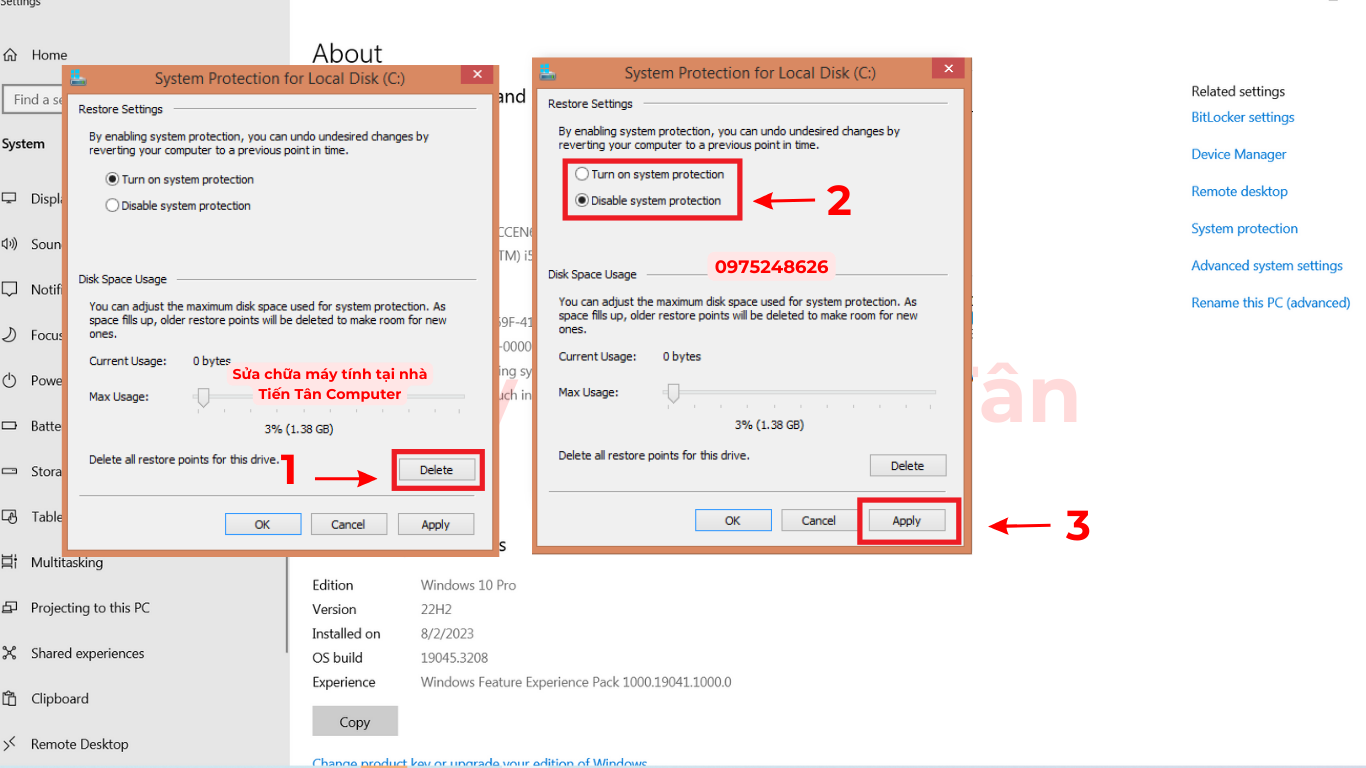This screenshot has width=1366, height=768.
Task: Click Max Usage slider thumb in left dialog
Action: click(203, 398)
